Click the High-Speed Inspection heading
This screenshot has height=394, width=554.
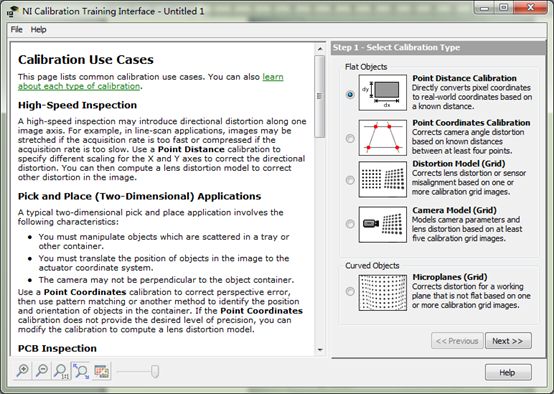(77, 105)
